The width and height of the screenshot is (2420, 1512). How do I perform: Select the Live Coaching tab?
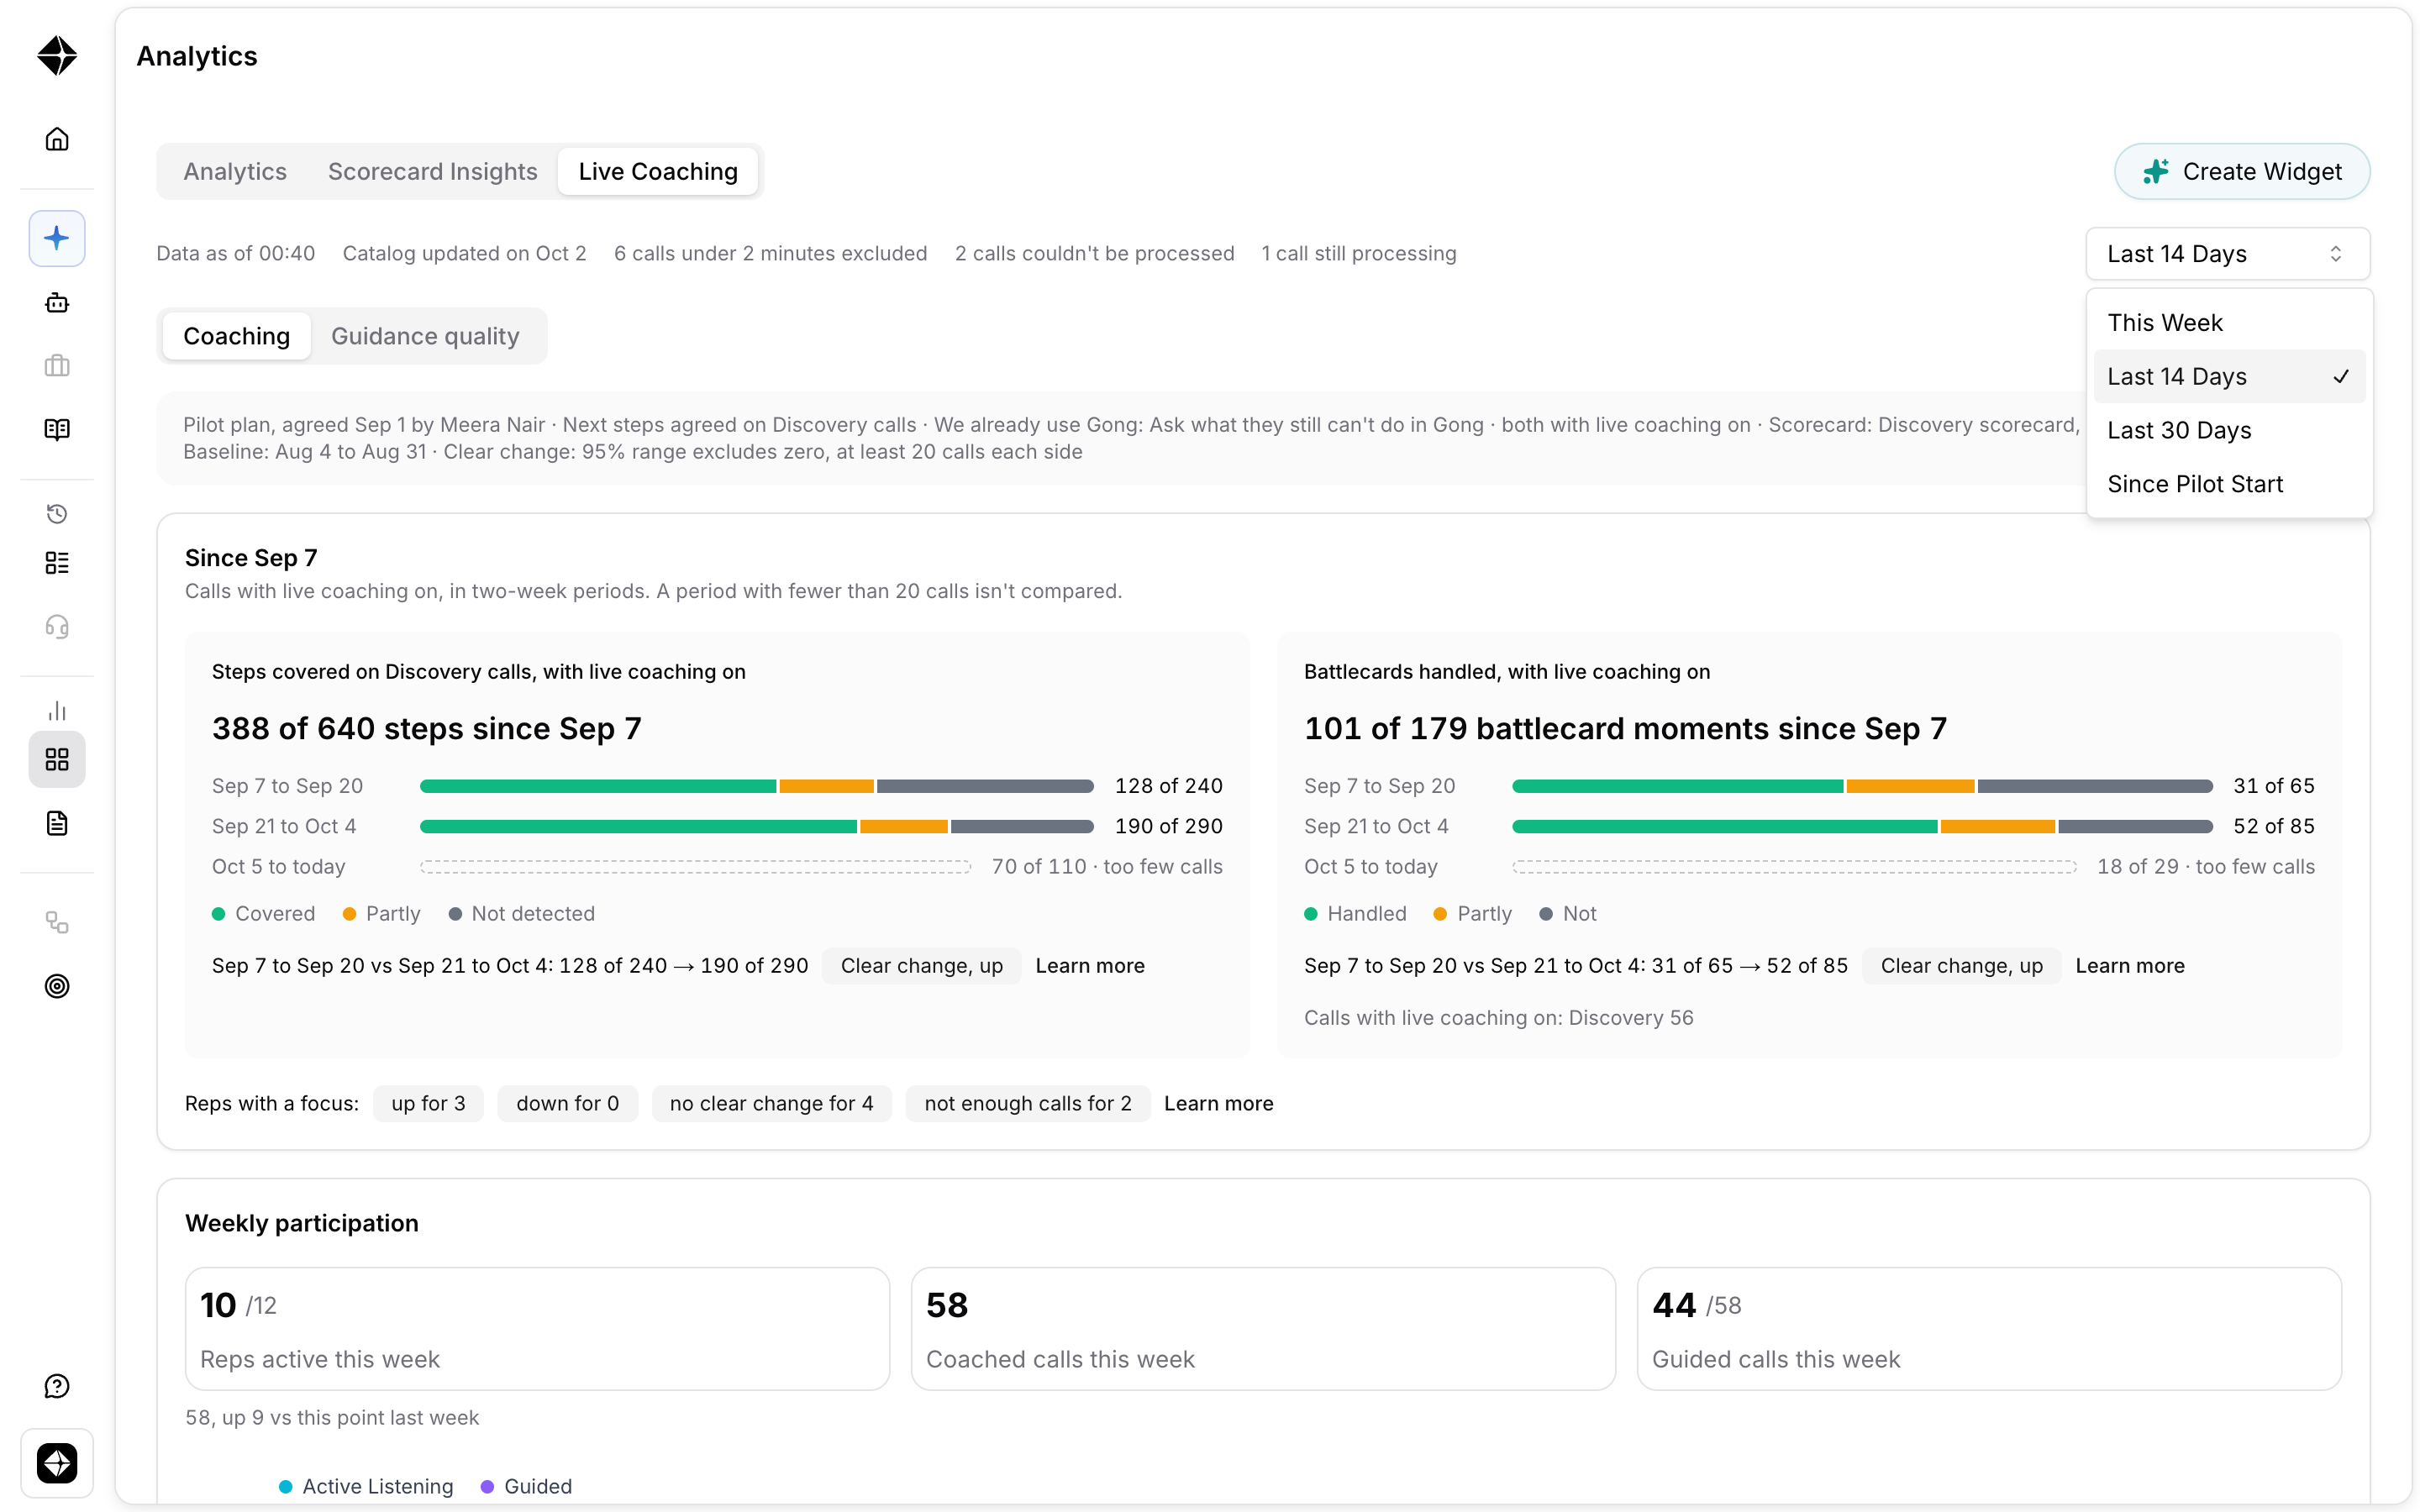tap(658, 172)
